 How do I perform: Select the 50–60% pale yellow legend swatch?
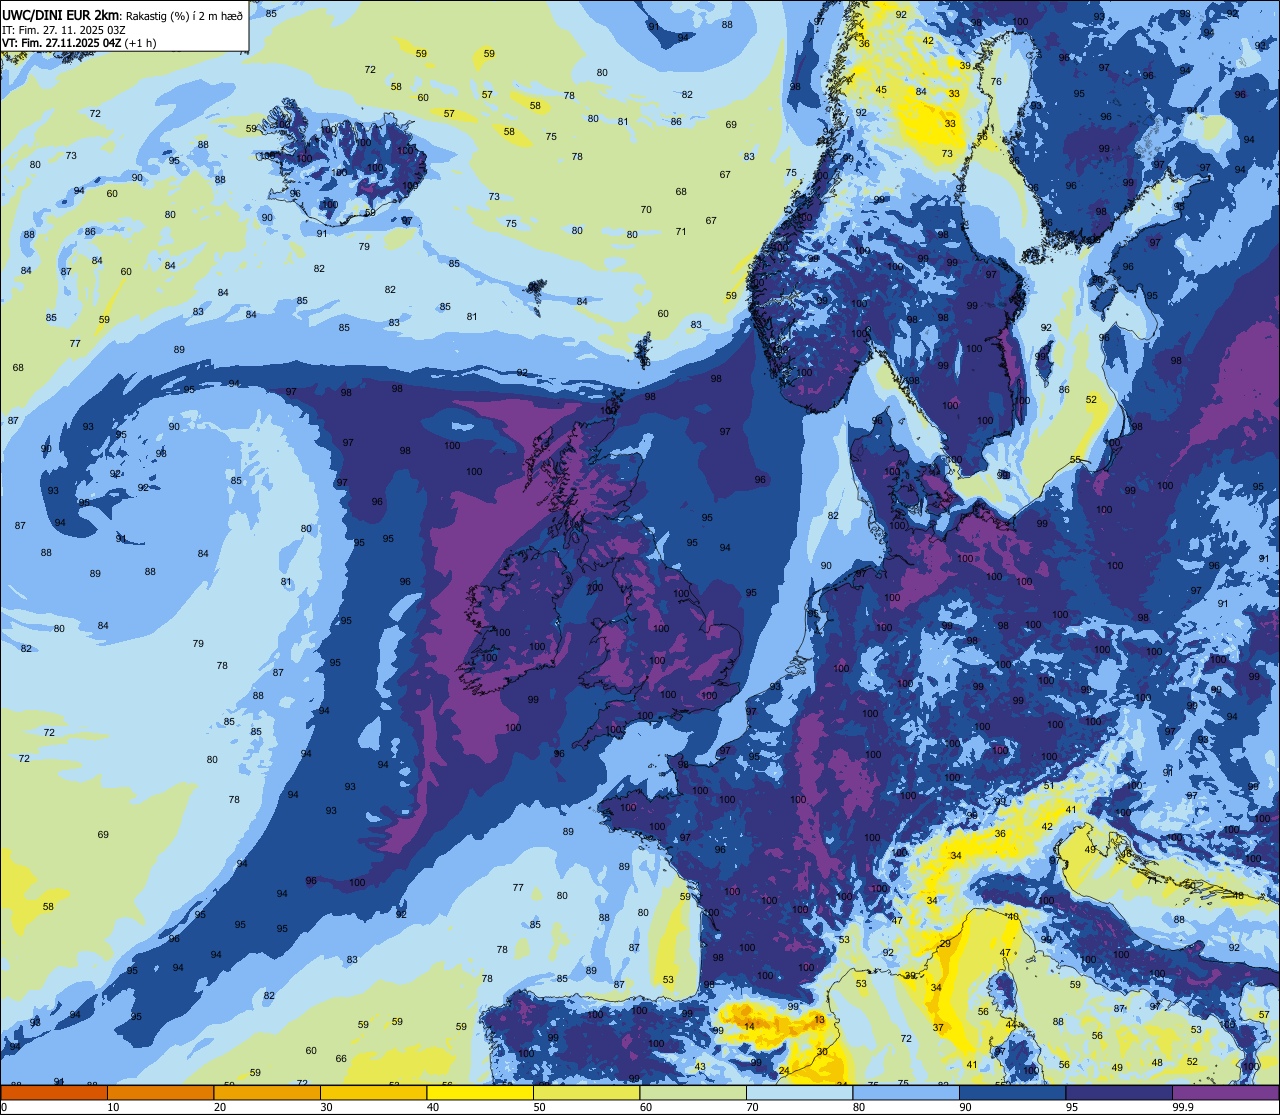[x=586, y=1092]
